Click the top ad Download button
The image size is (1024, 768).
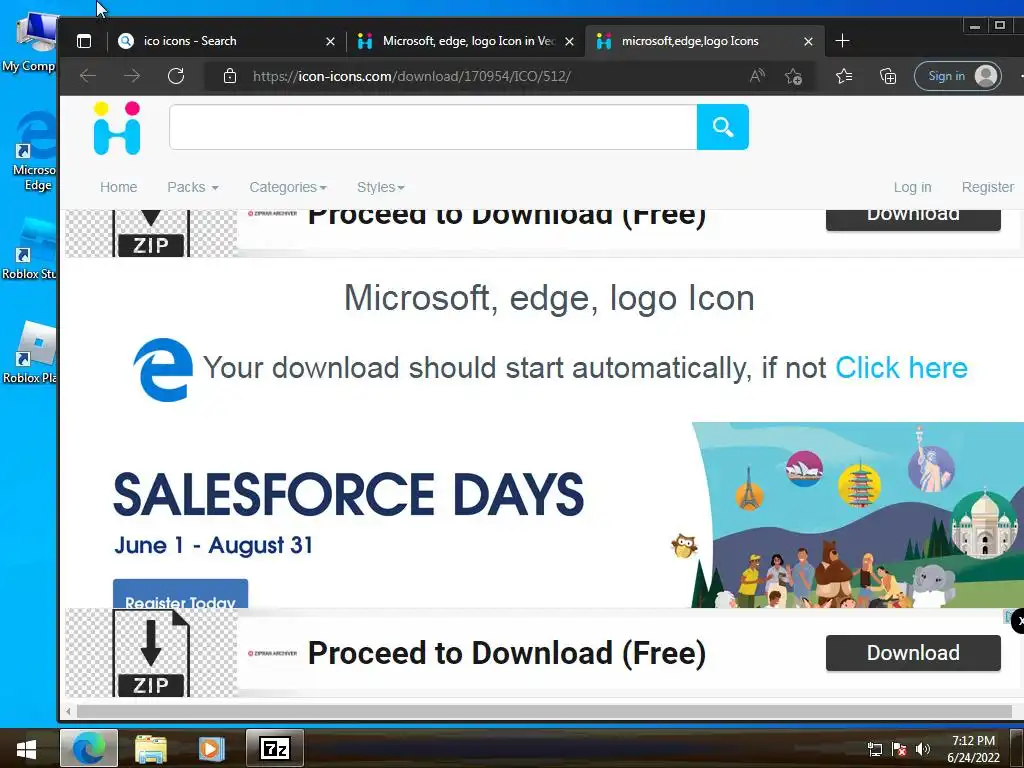913,219
